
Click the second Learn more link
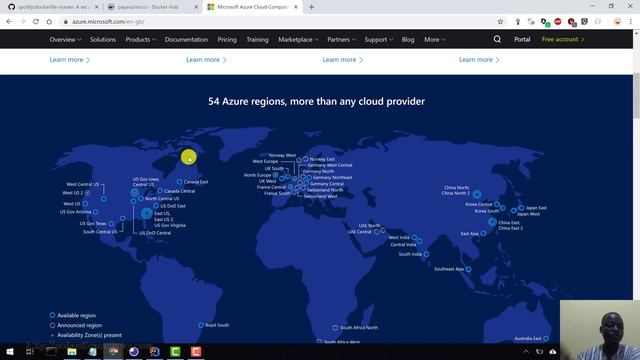click(x=207, y=60)
